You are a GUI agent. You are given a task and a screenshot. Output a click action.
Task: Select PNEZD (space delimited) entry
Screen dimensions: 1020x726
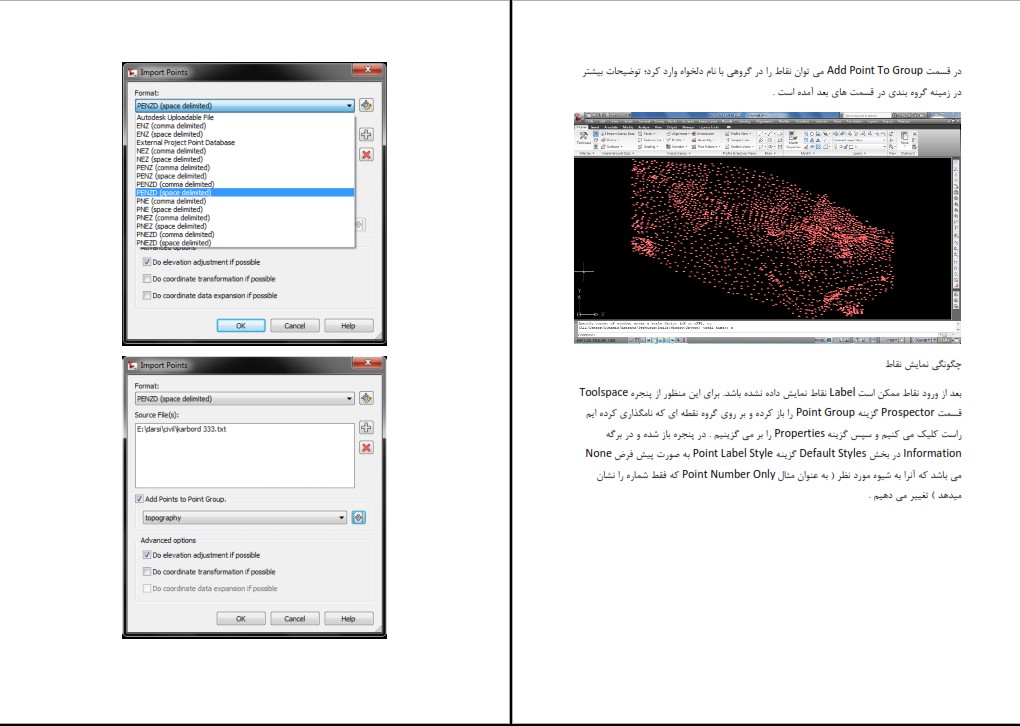[x=245, y=243]
